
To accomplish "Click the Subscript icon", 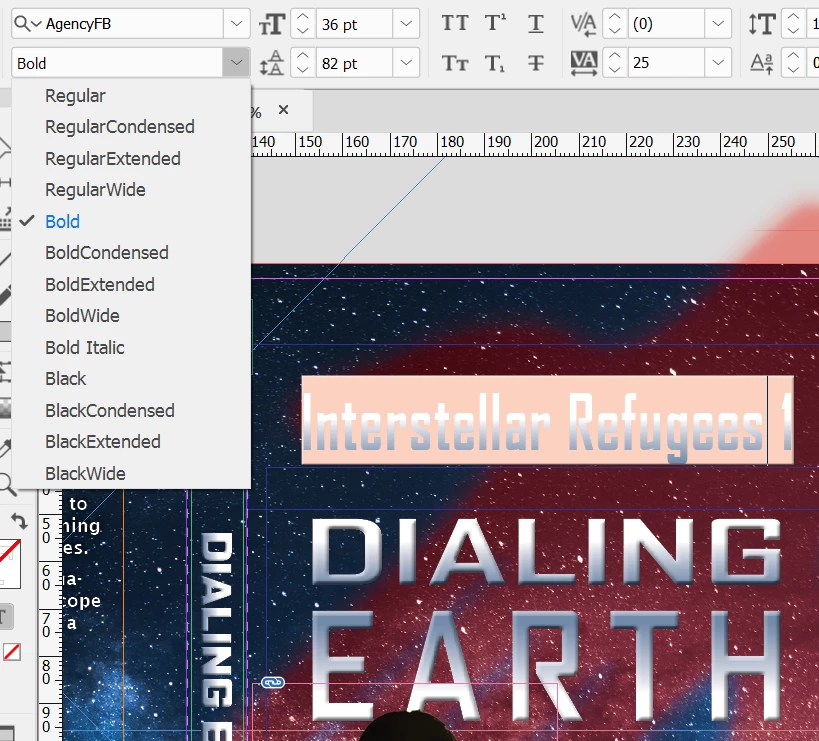I will 495,64.
